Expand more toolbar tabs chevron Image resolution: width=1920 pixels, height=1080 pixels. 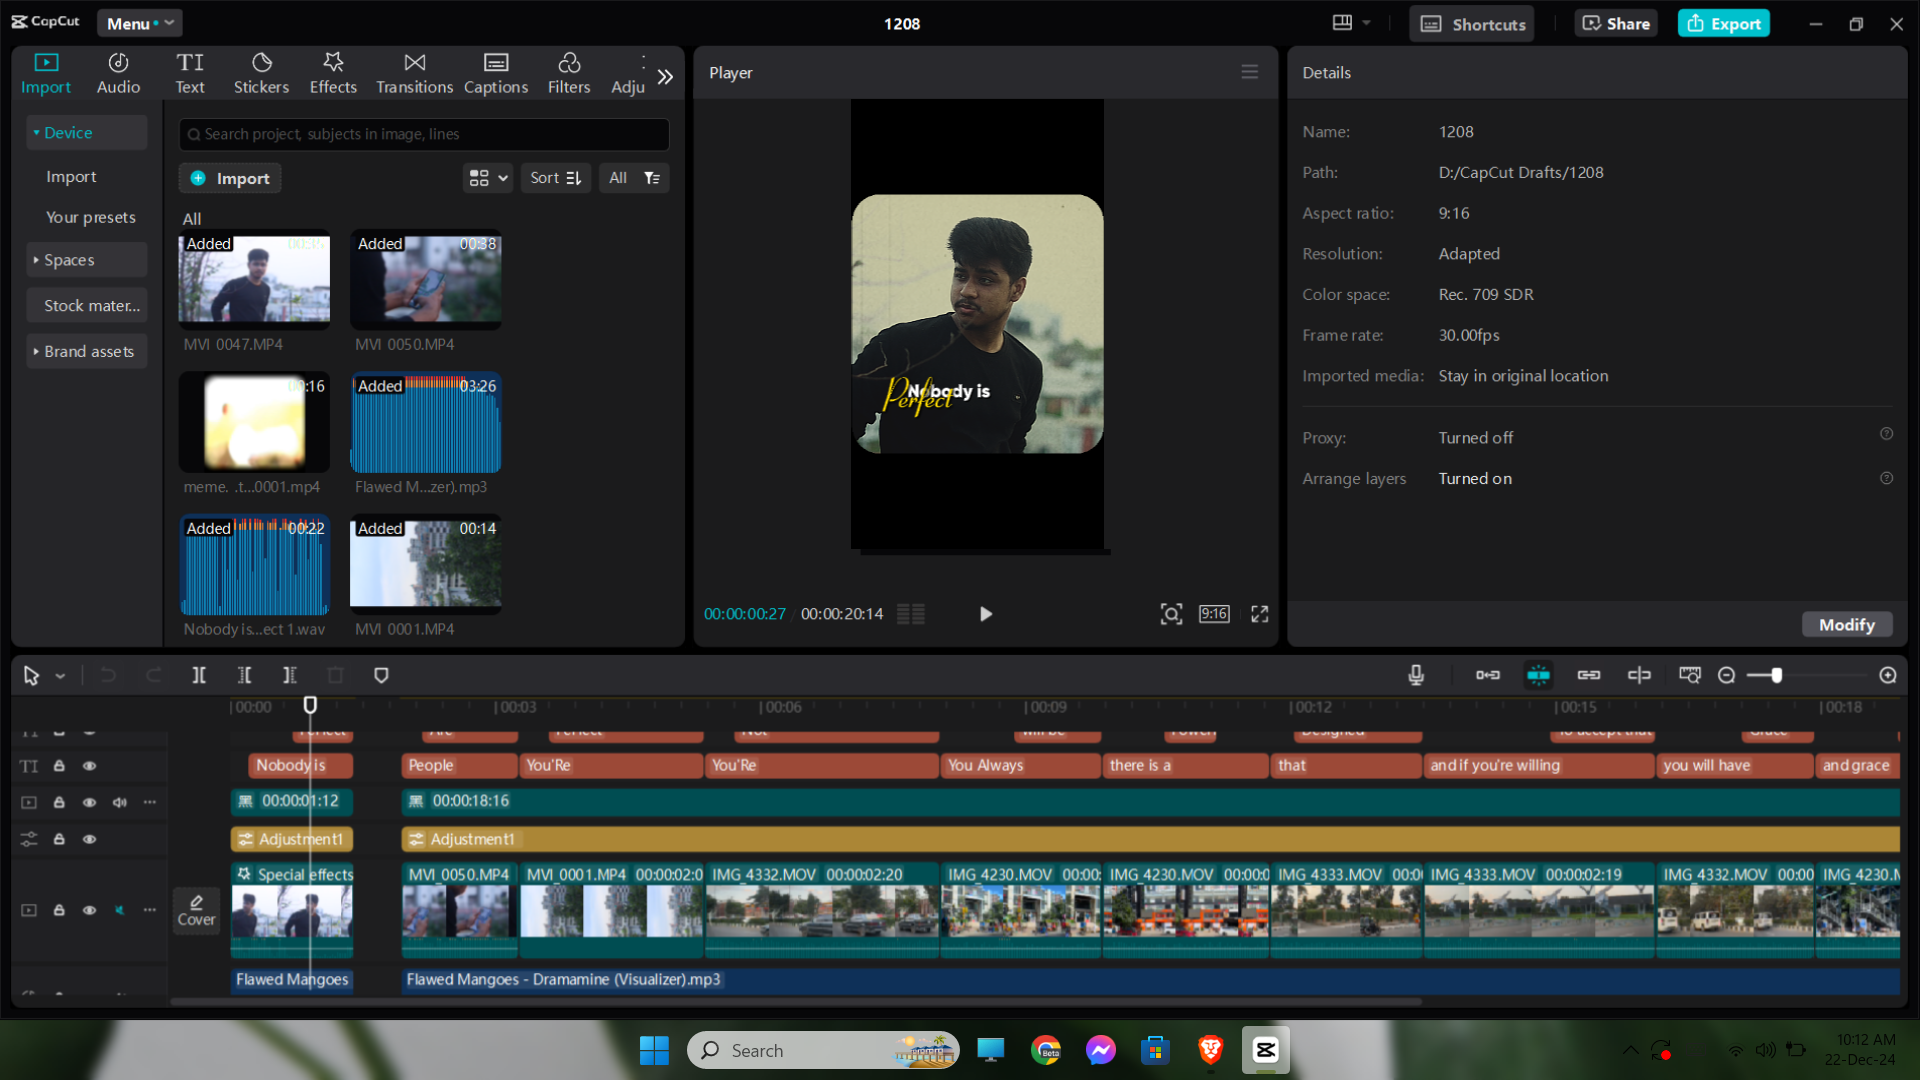[665, 76]
